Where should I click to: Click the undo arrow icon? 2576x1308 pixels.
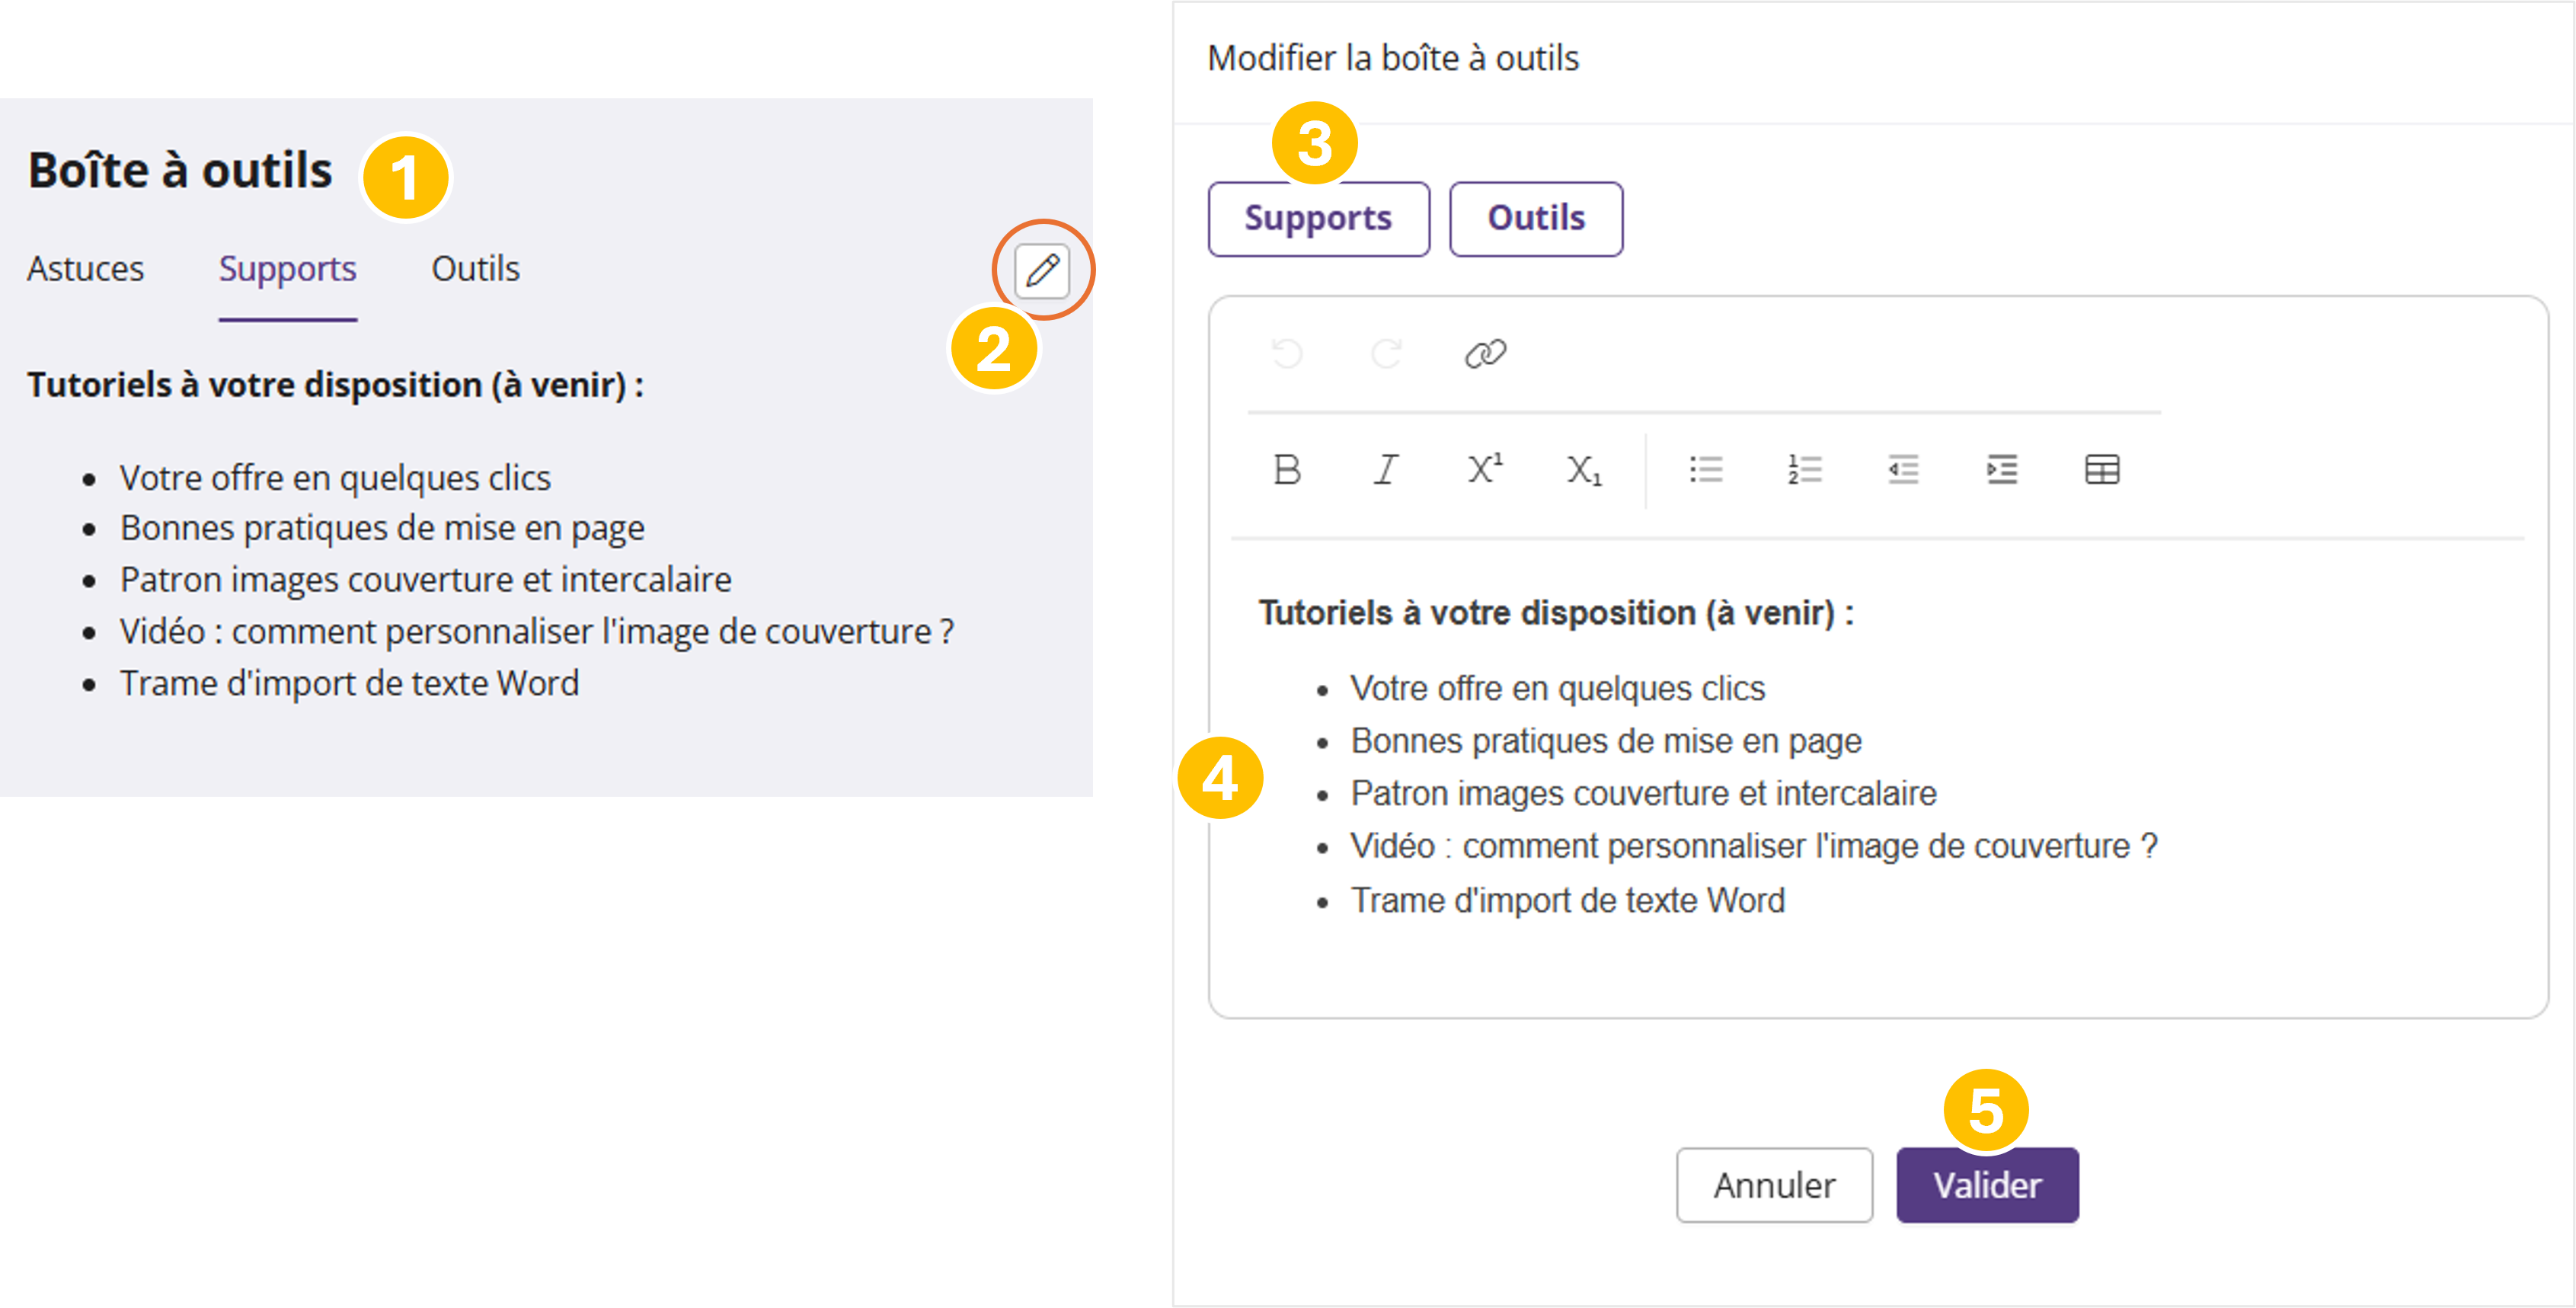1287,353
